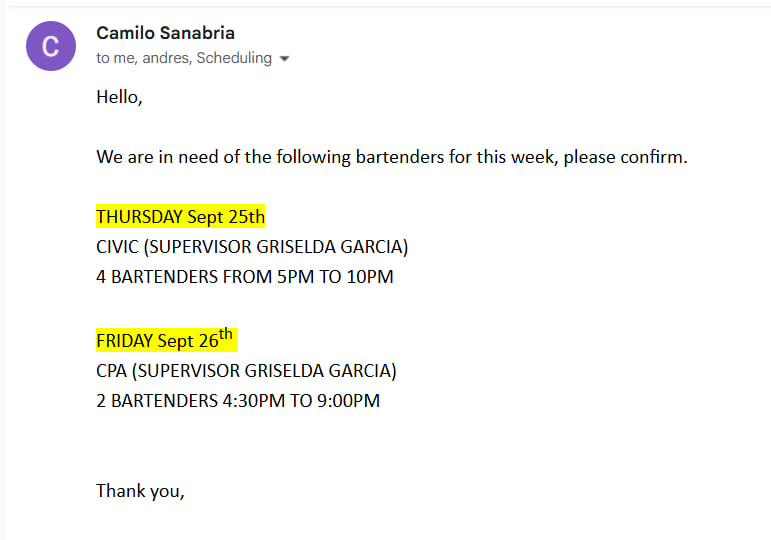771x540 pixels.
Task: Click highlighted "THURSDAY Sept 25th" heading
Action: tap(180, 217)
